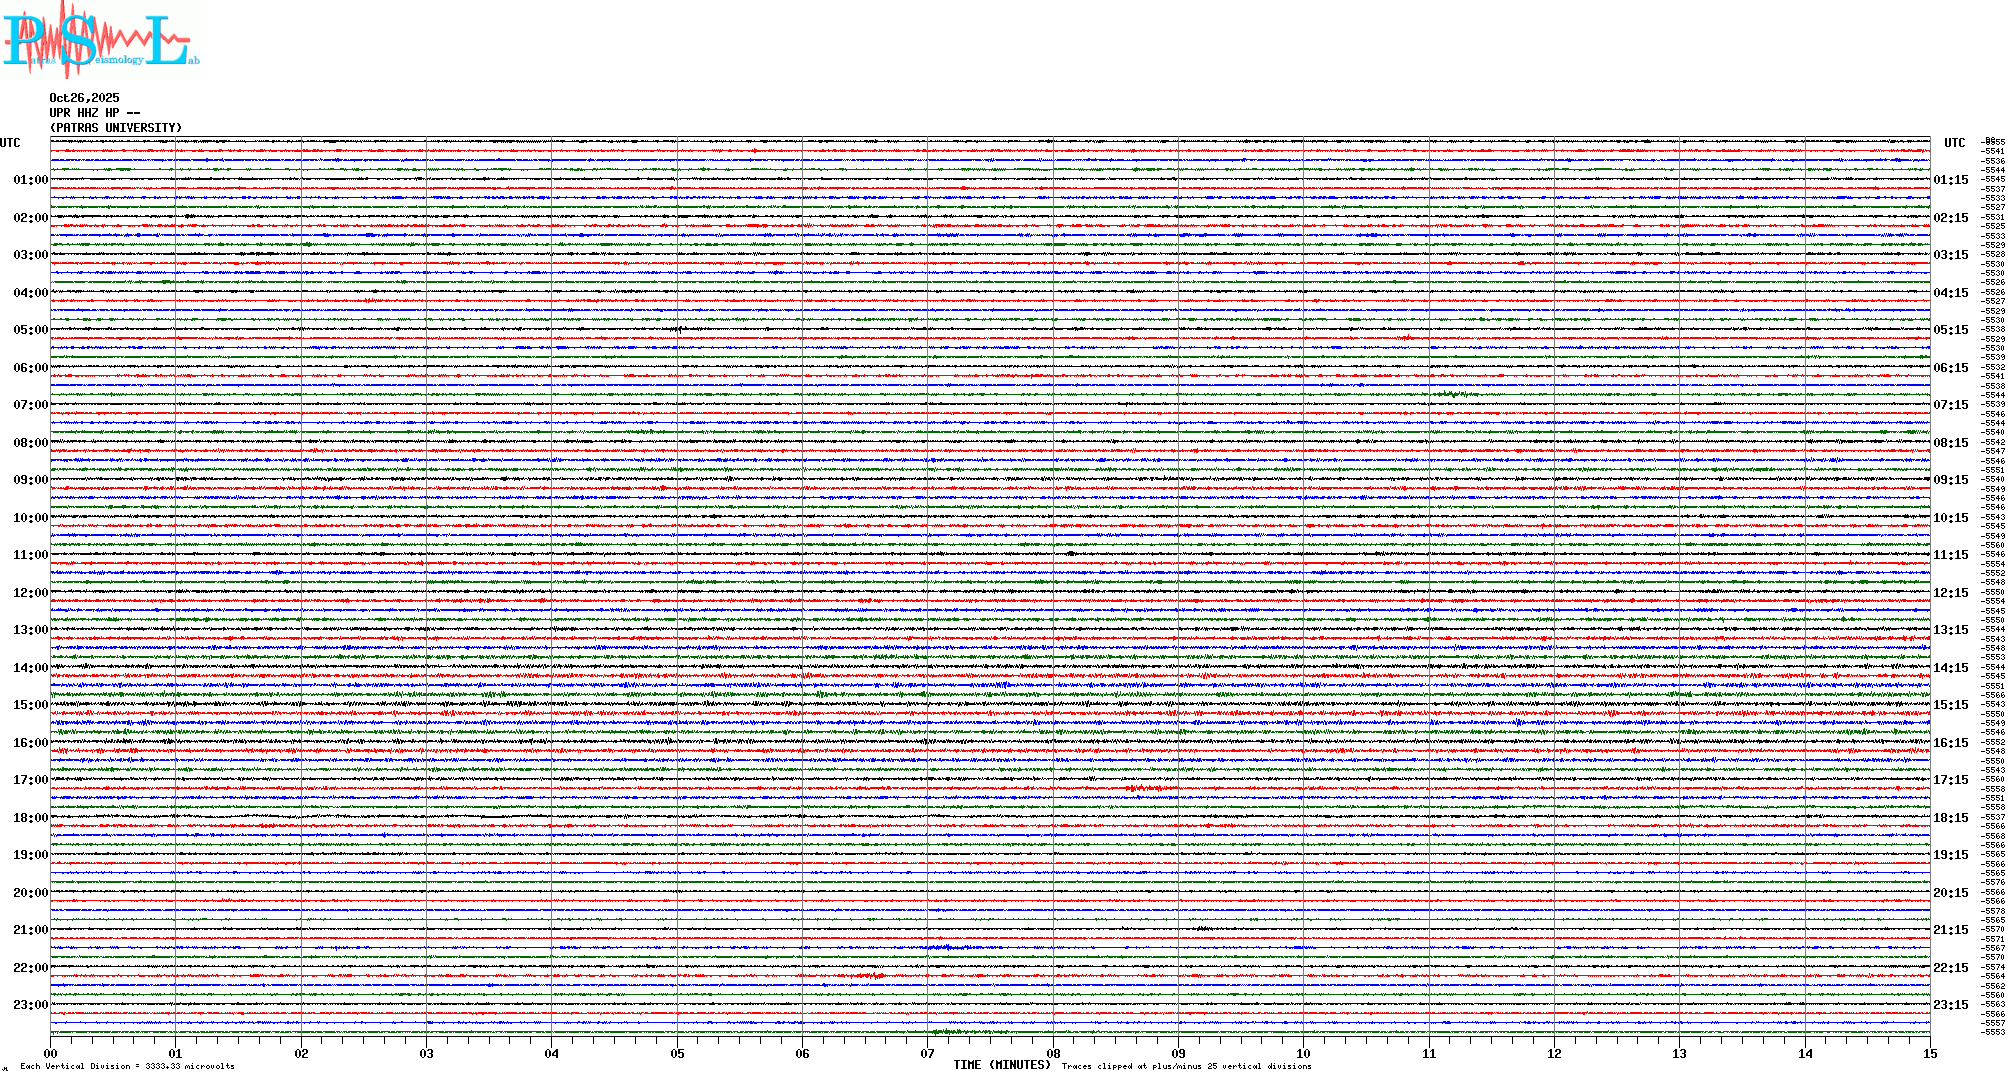2010x1080 pixels.
Task: Select the 05:00 hour label on left
Action: tap(30, 330)
